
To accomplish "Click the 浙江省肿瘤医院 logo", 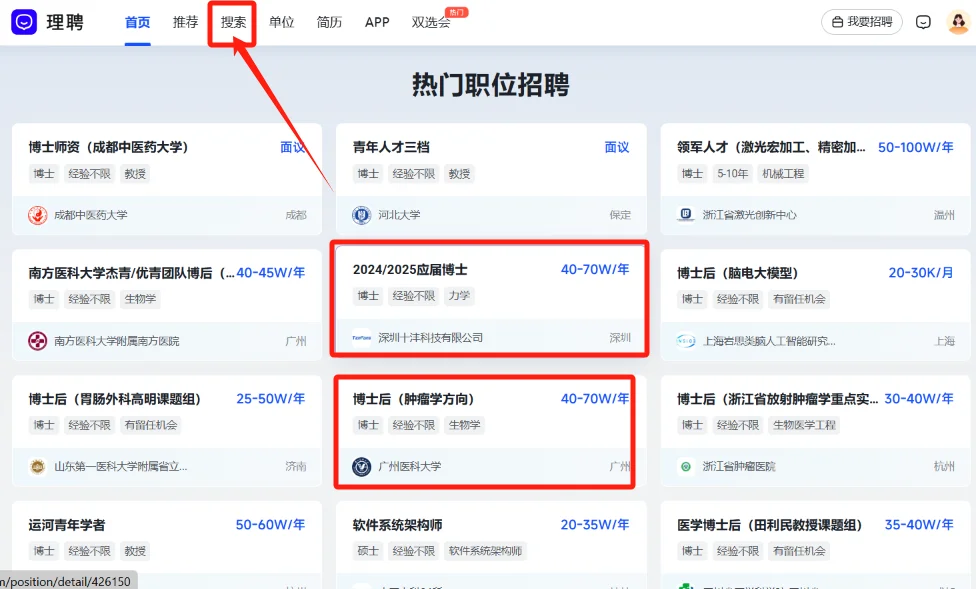I will tap(686, 465).
